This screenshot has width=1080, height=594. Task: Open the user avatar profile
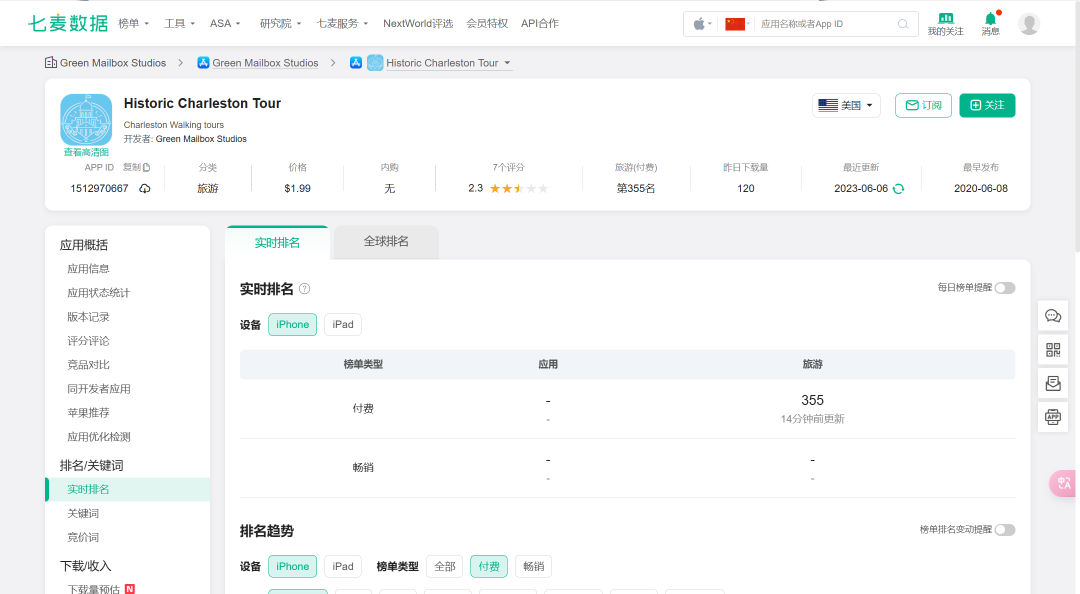1029,23
